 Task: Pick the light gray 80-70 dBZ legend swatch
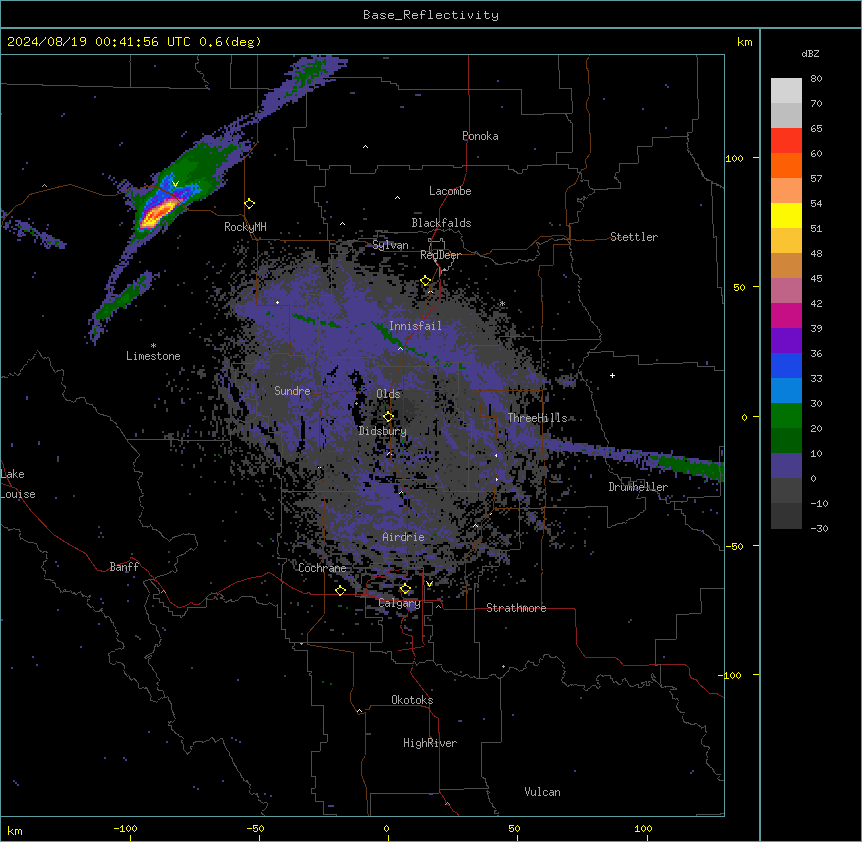(786, 91)
